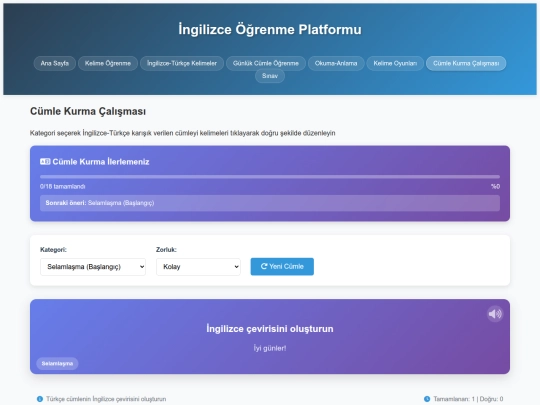Click the Selamlaşma category tag

57,363
